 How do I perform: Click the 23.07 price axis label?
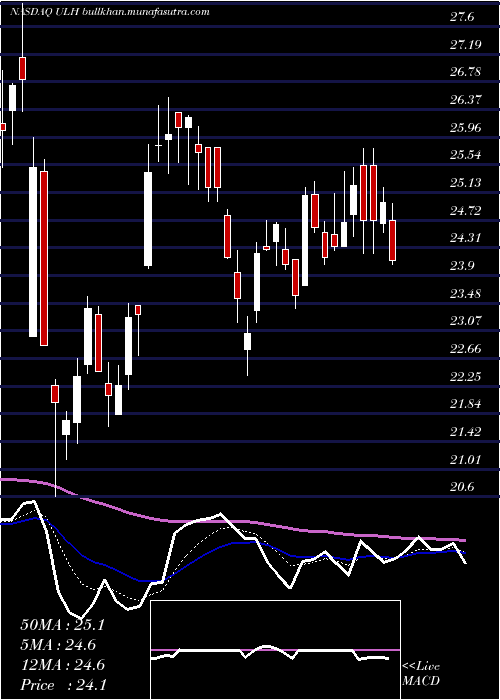coord(466,321)
